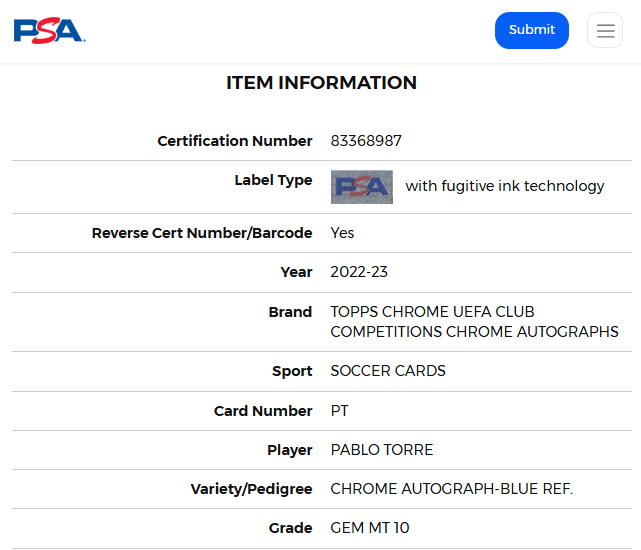Open the hamburger navigation menu
641x550 pixels.
click(605, 30)
